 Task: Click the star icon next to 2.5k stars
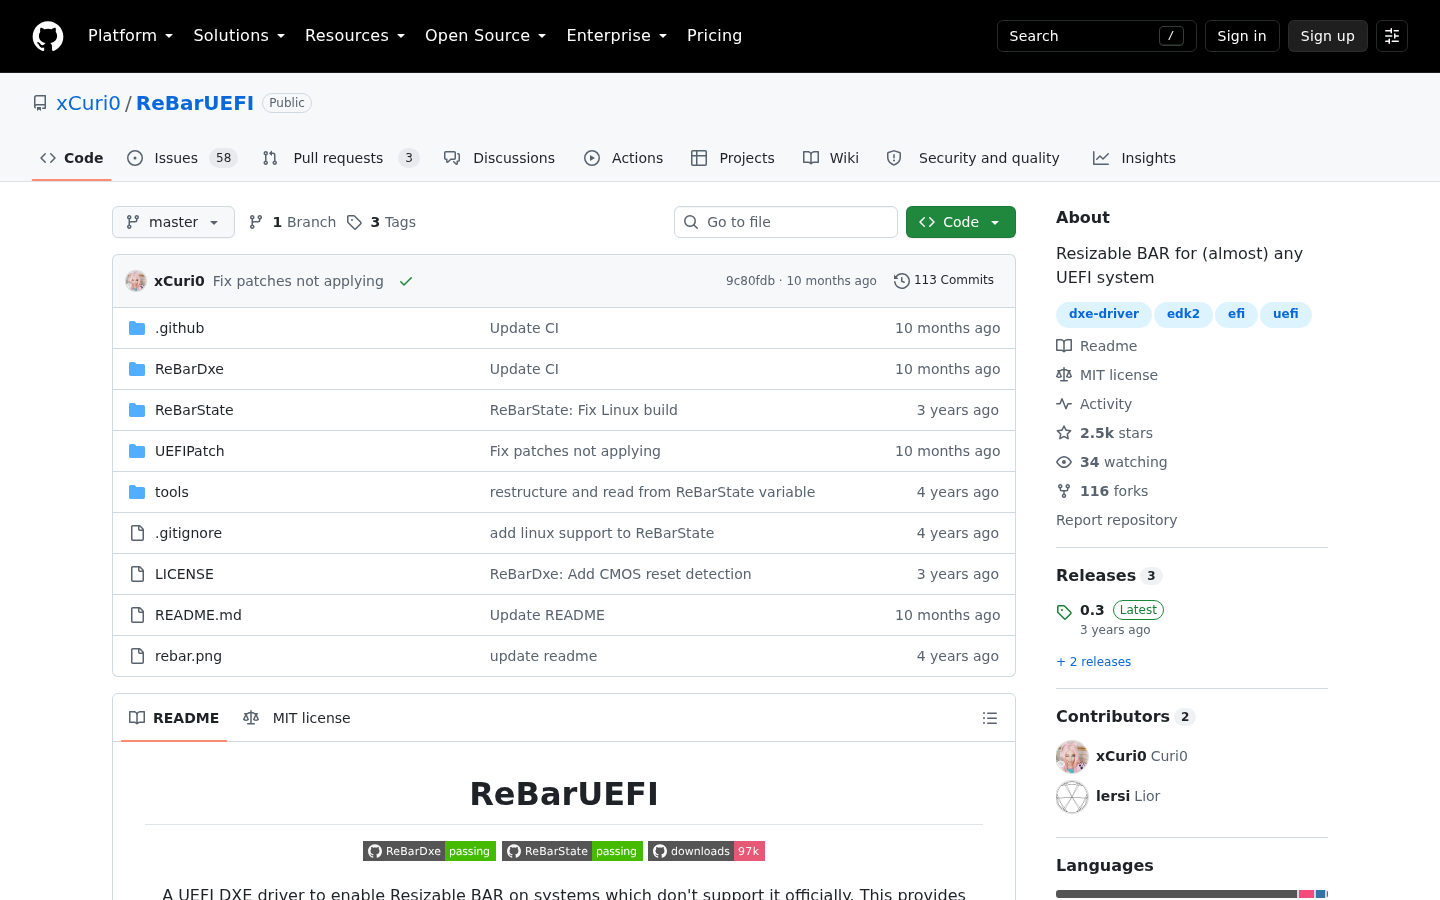(x=1064, y=433)
